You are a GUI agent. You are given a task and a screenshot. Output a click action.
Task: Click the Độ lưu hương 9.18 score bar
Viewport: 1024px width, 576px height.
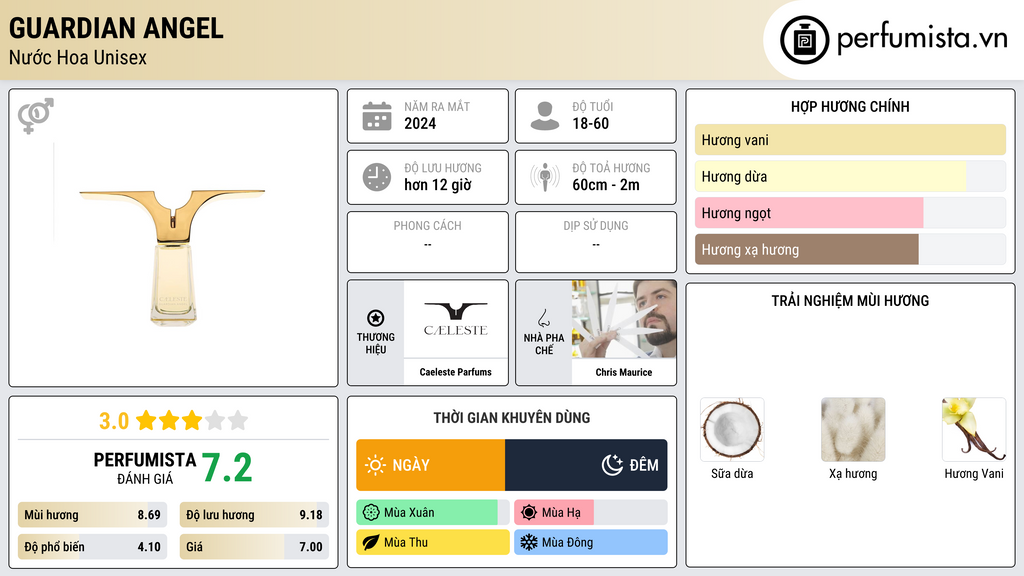point(254,515)
